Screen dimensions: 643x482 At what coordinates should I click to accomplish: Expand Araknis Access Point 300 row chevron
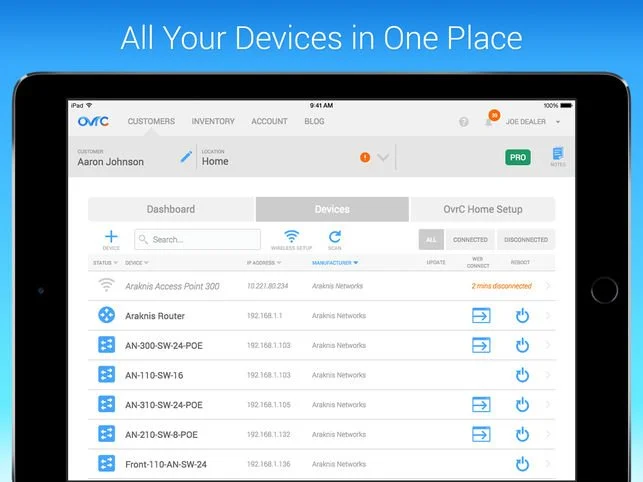coord(548,286)
